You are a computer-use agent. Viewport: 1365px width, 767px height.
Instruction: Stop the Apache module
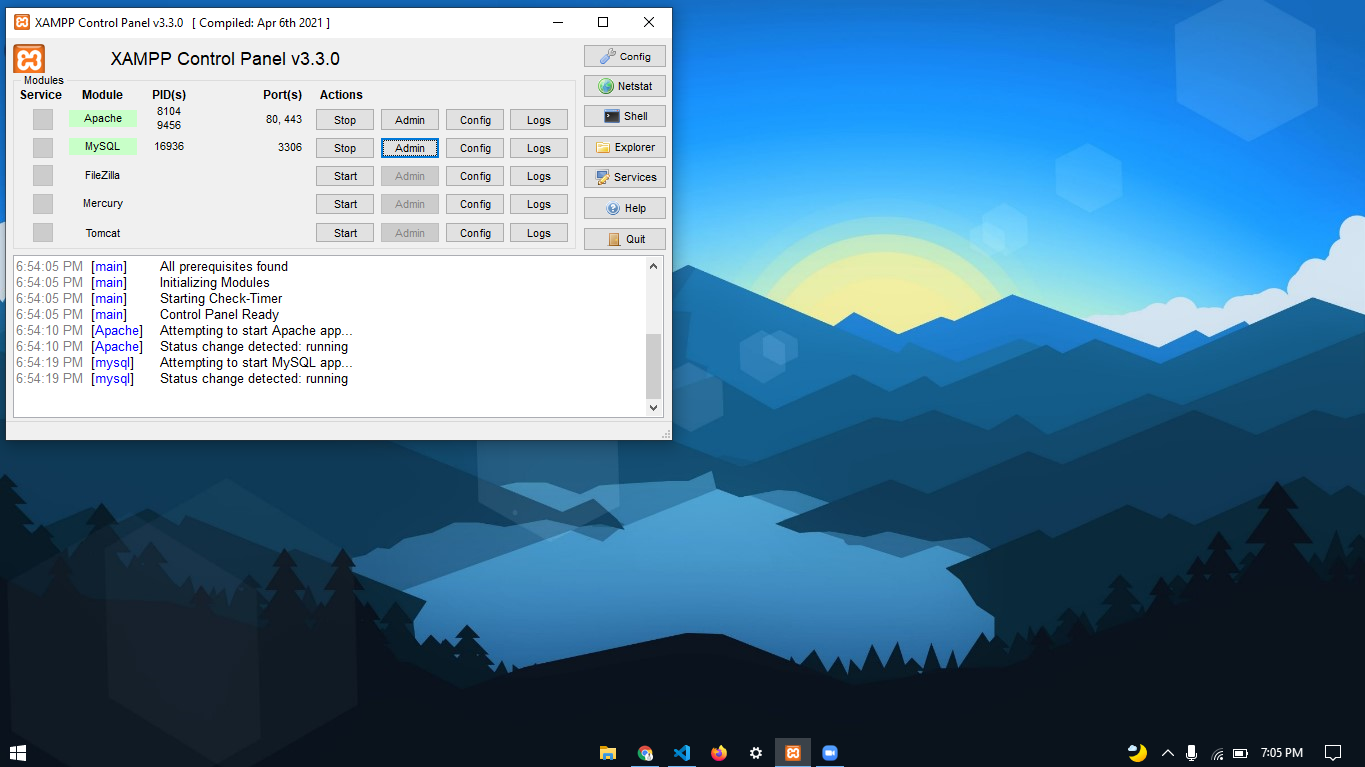coord(345,120)
